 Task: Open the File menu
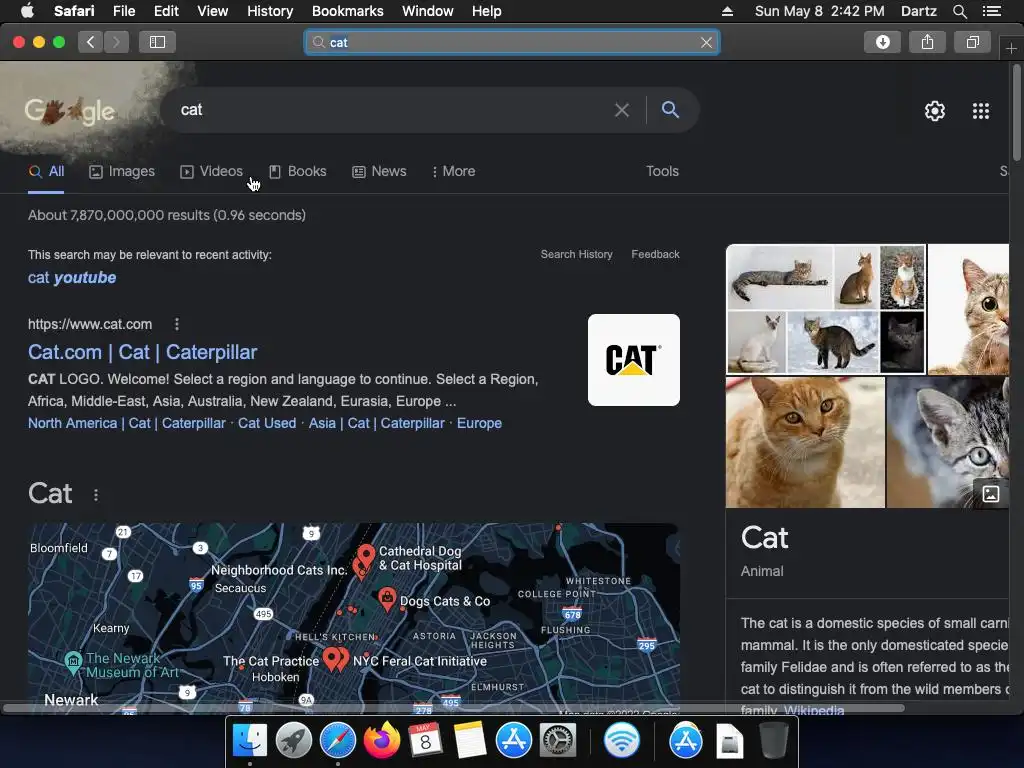123,11
